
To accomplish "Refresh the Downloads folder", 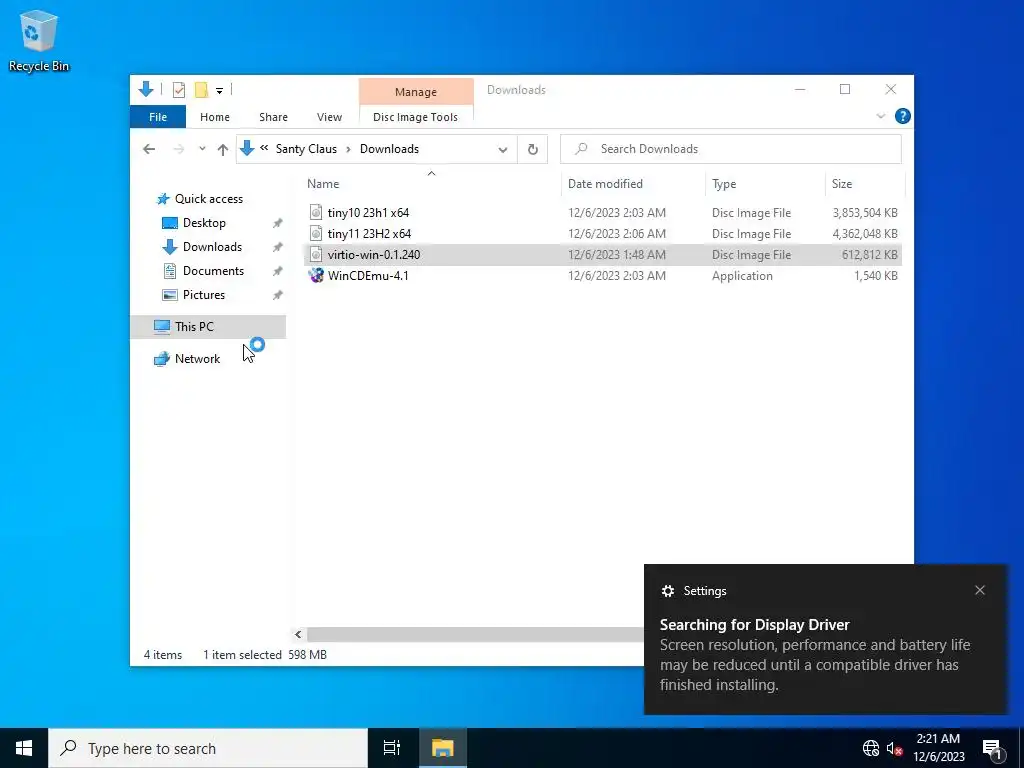I will point(533,150).
